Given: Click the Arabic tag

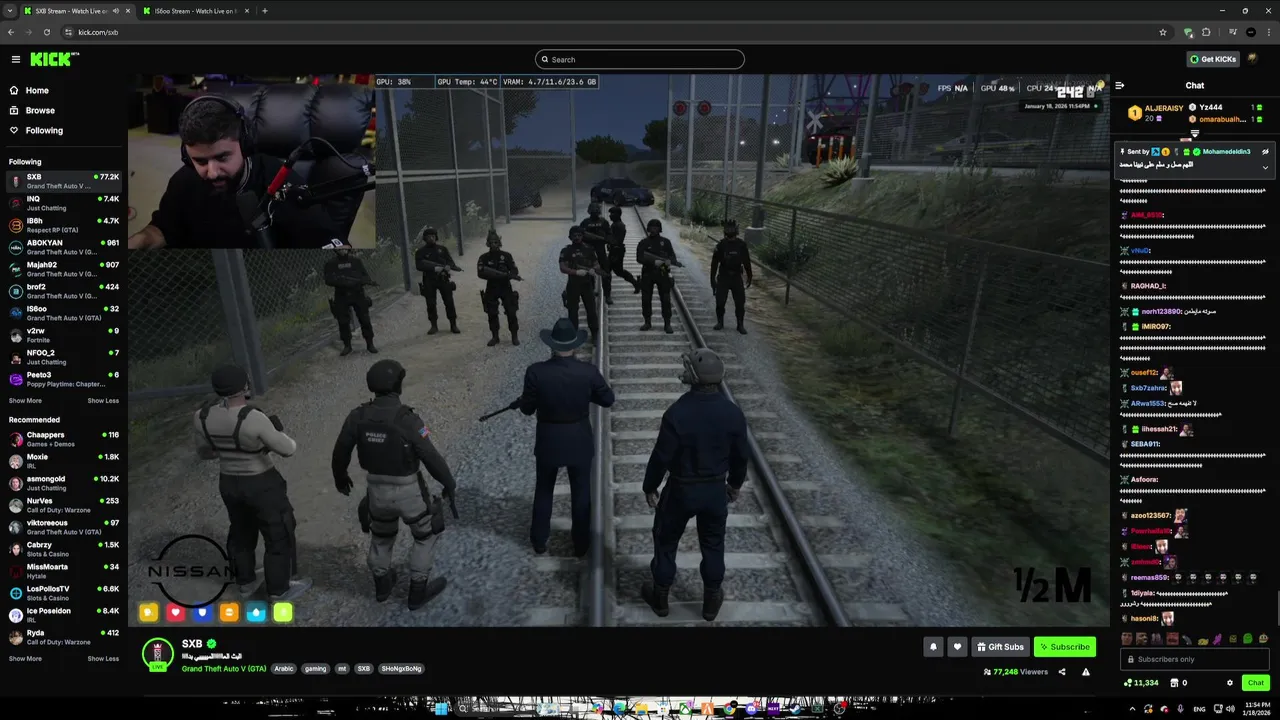Looking at the screenshot, I should 284,668.
